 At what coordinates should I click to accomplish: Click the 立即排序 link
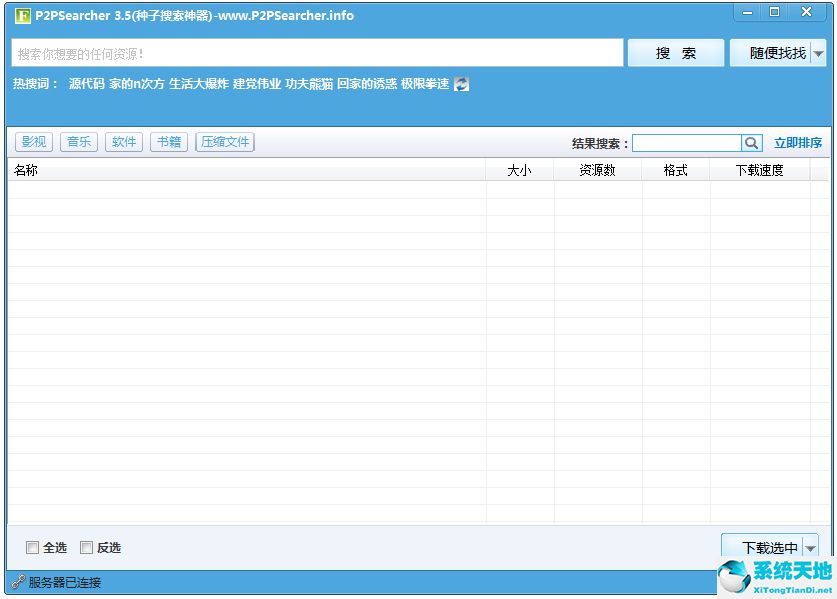pyautogui.click(x=798, y=143)
